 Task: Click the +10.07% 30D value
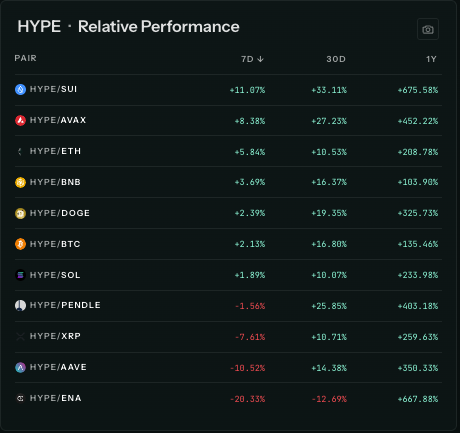tap(329, 275)
